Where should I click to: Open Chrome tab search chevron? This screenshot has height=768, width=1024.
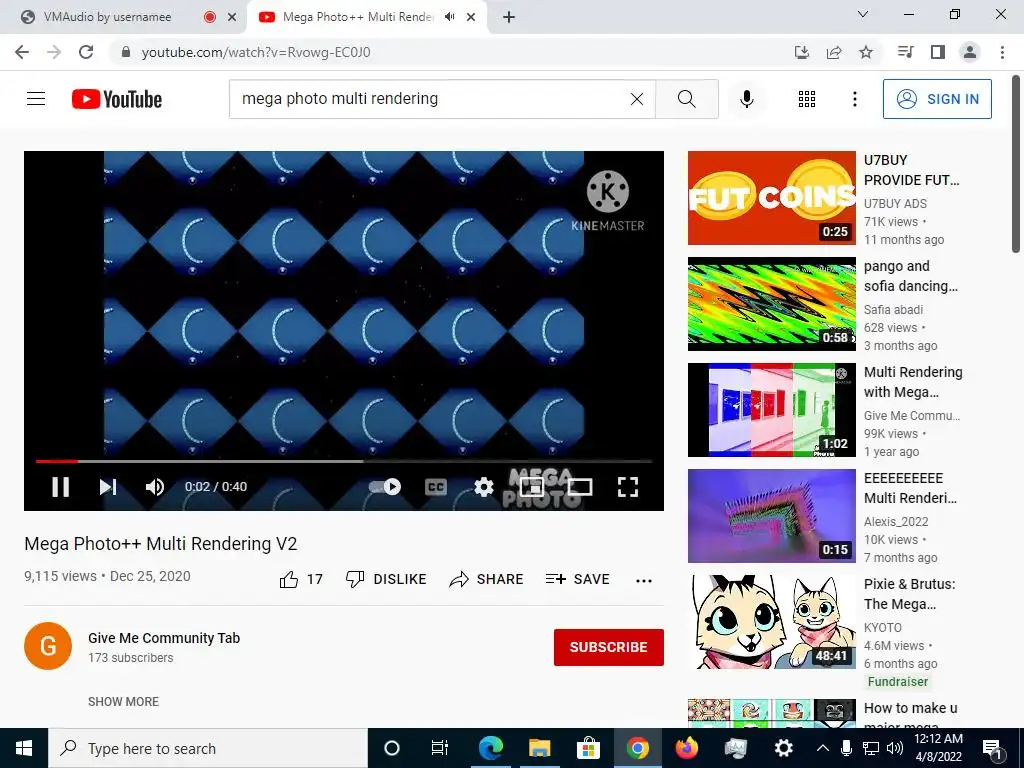[x=863, y=14]
